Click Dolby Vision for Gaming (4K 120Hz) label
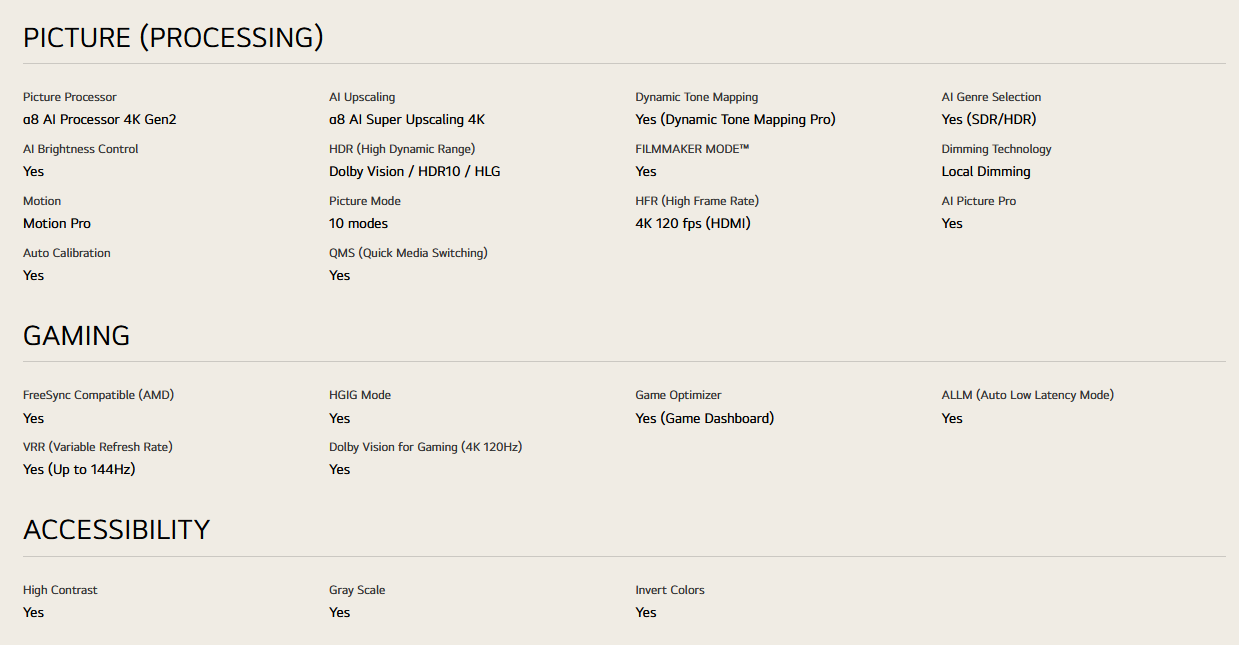Screen dimensions: 1239x645 point(425,447)
